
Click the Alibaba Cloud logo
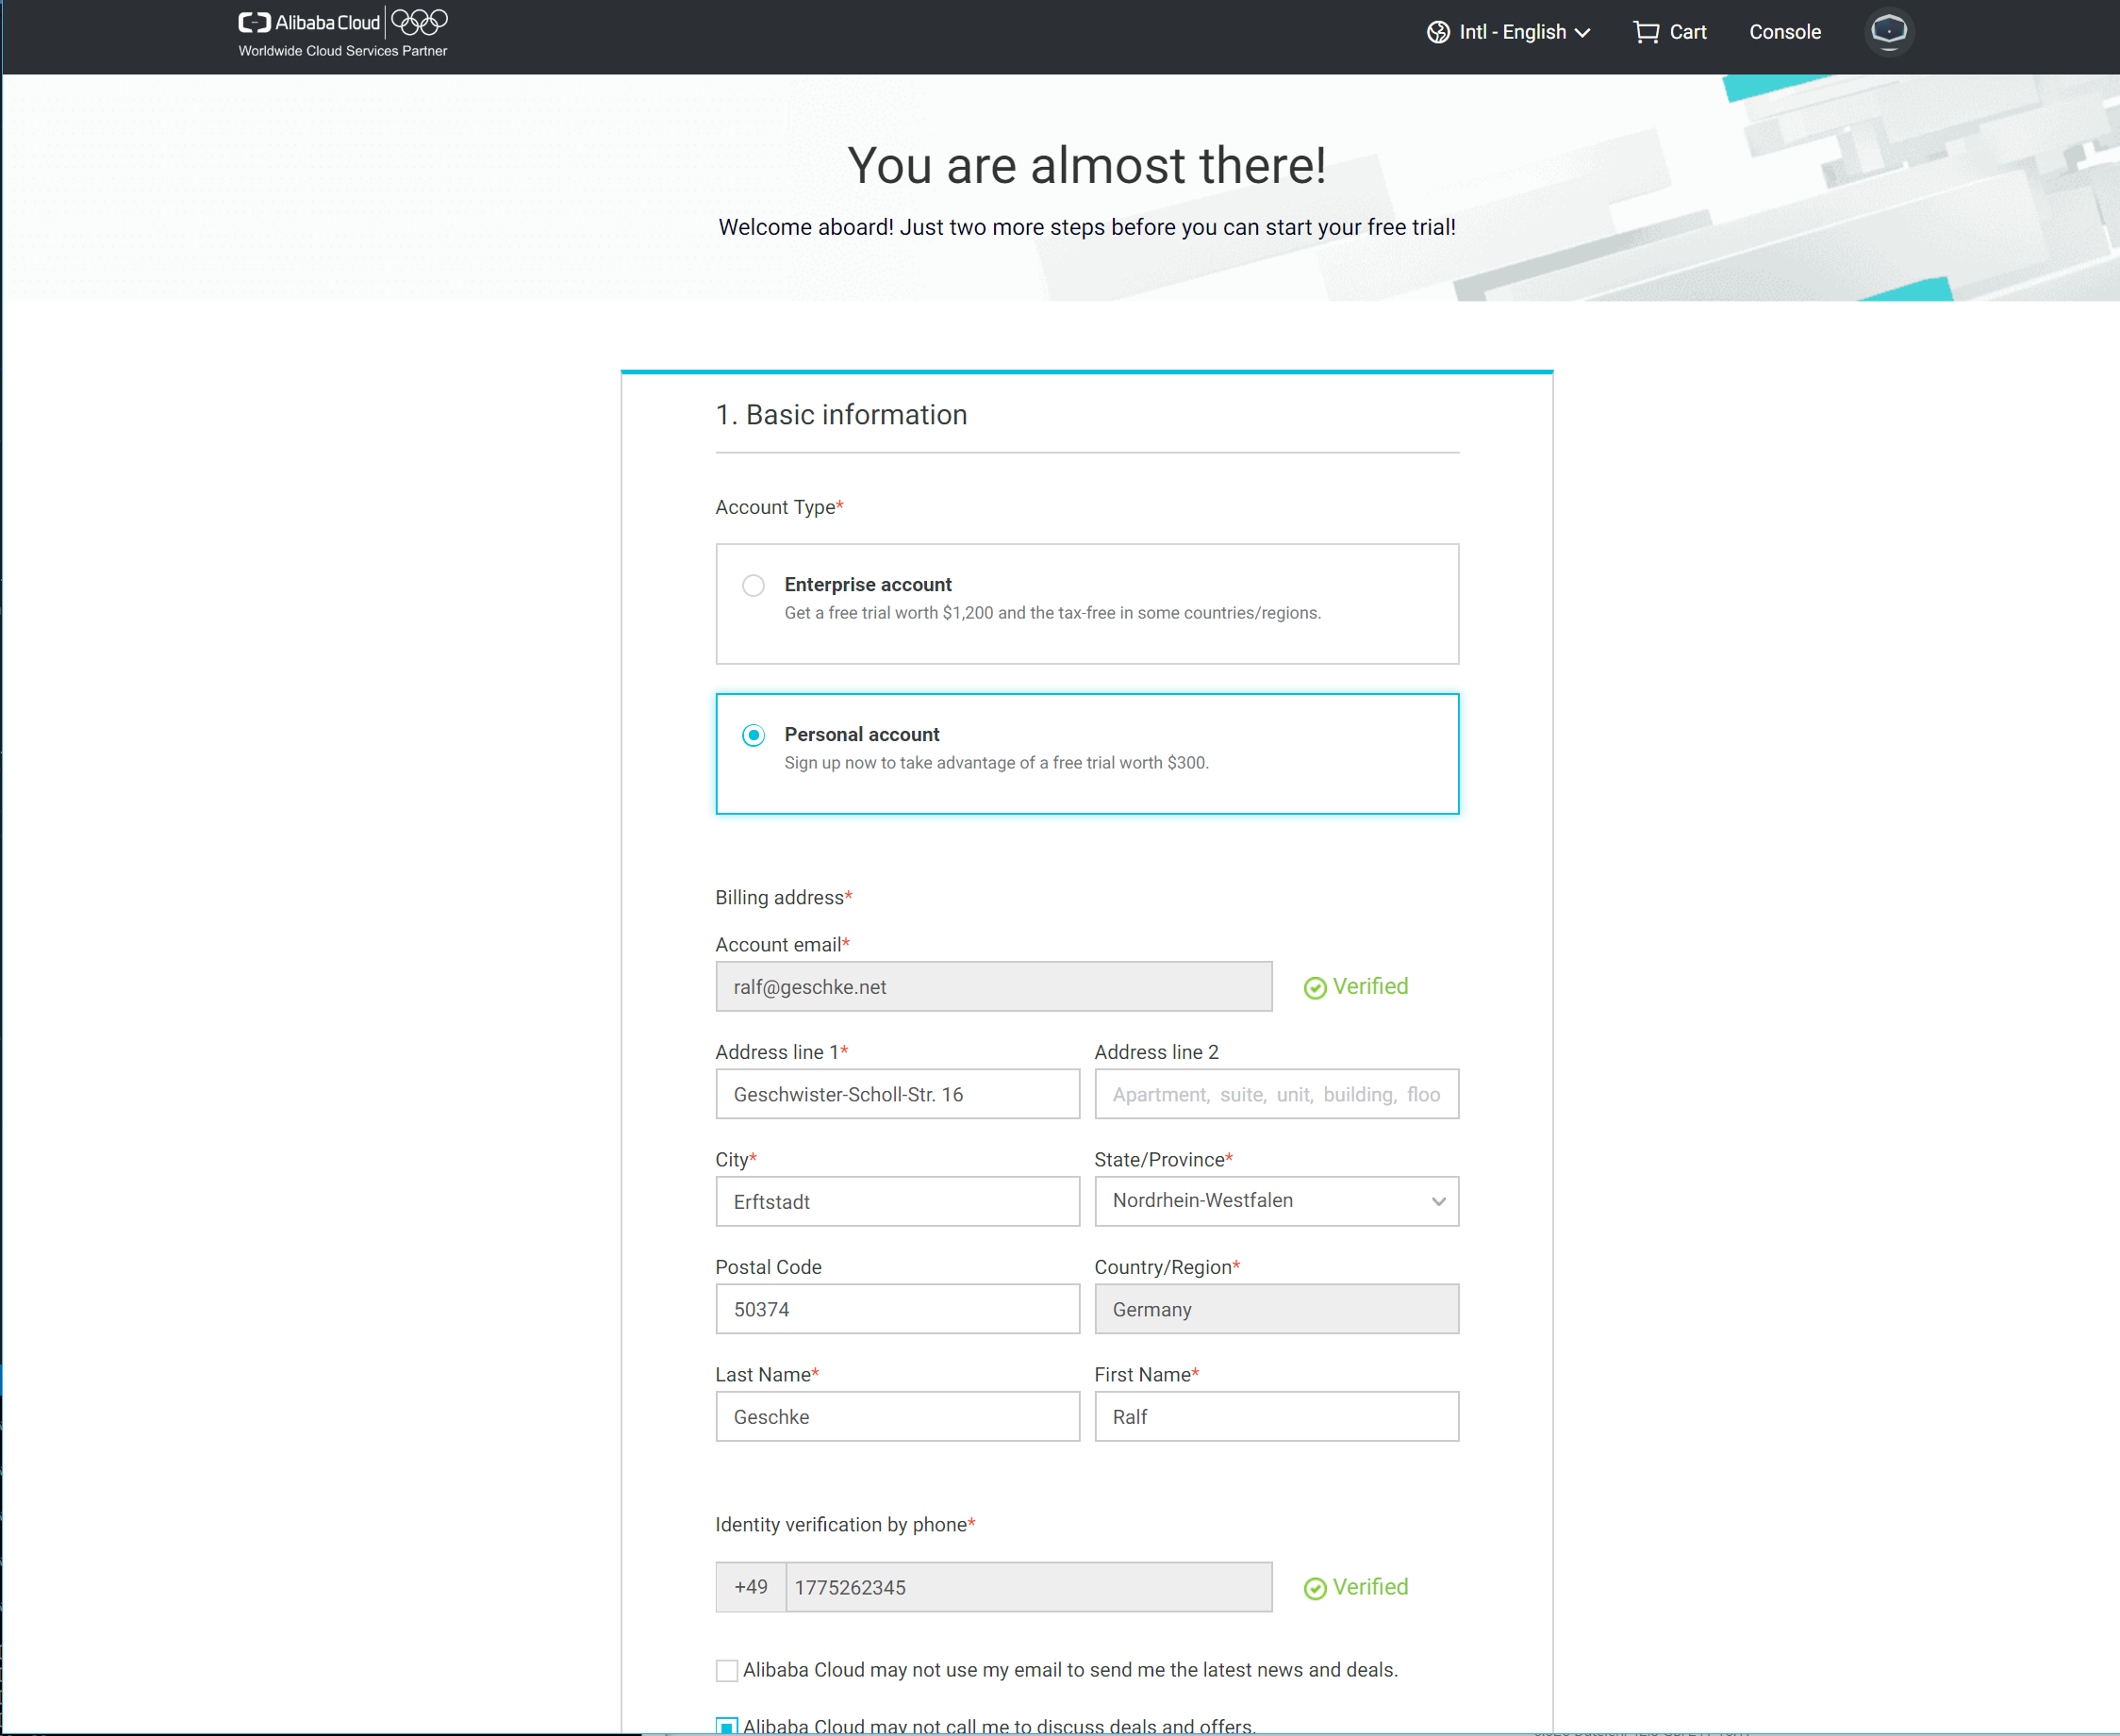pyautogui.click(x=309, y=22)
